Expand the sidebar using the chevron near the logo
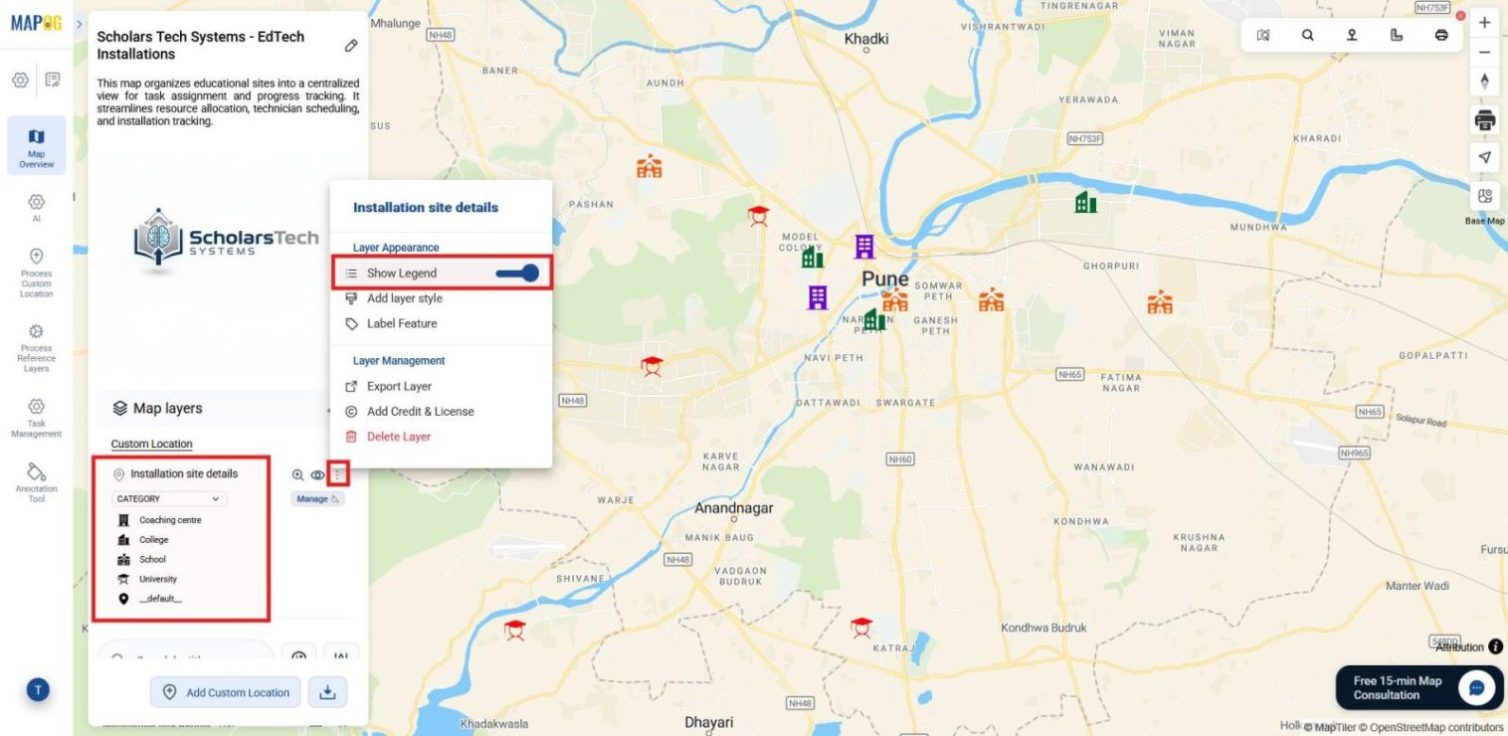The width and height of the screenshot is (1508, 736). coord(79,24)
